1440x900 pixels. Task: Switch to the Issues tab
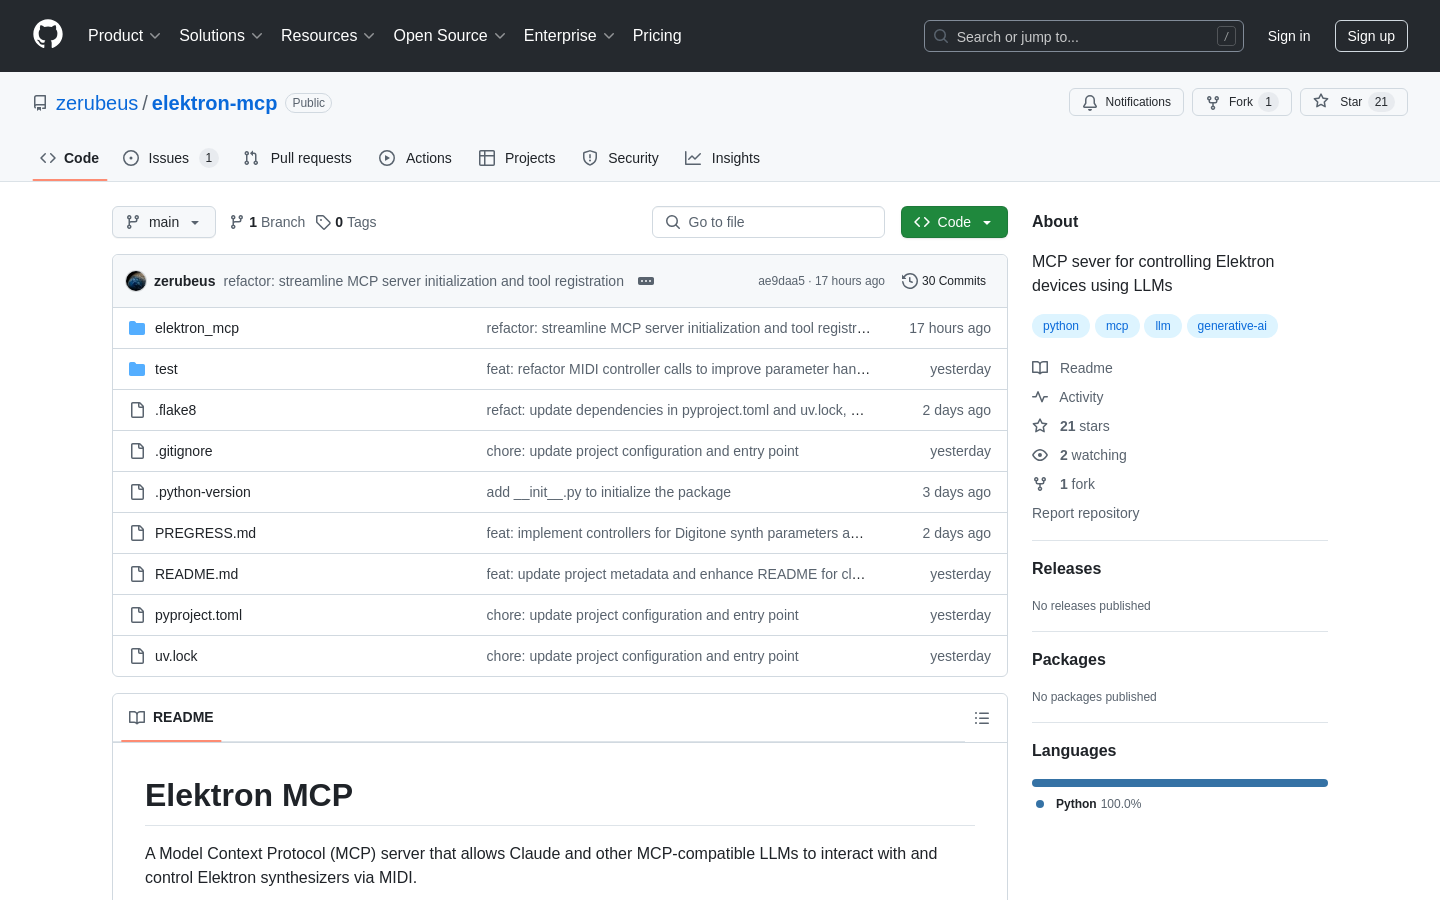170,158
